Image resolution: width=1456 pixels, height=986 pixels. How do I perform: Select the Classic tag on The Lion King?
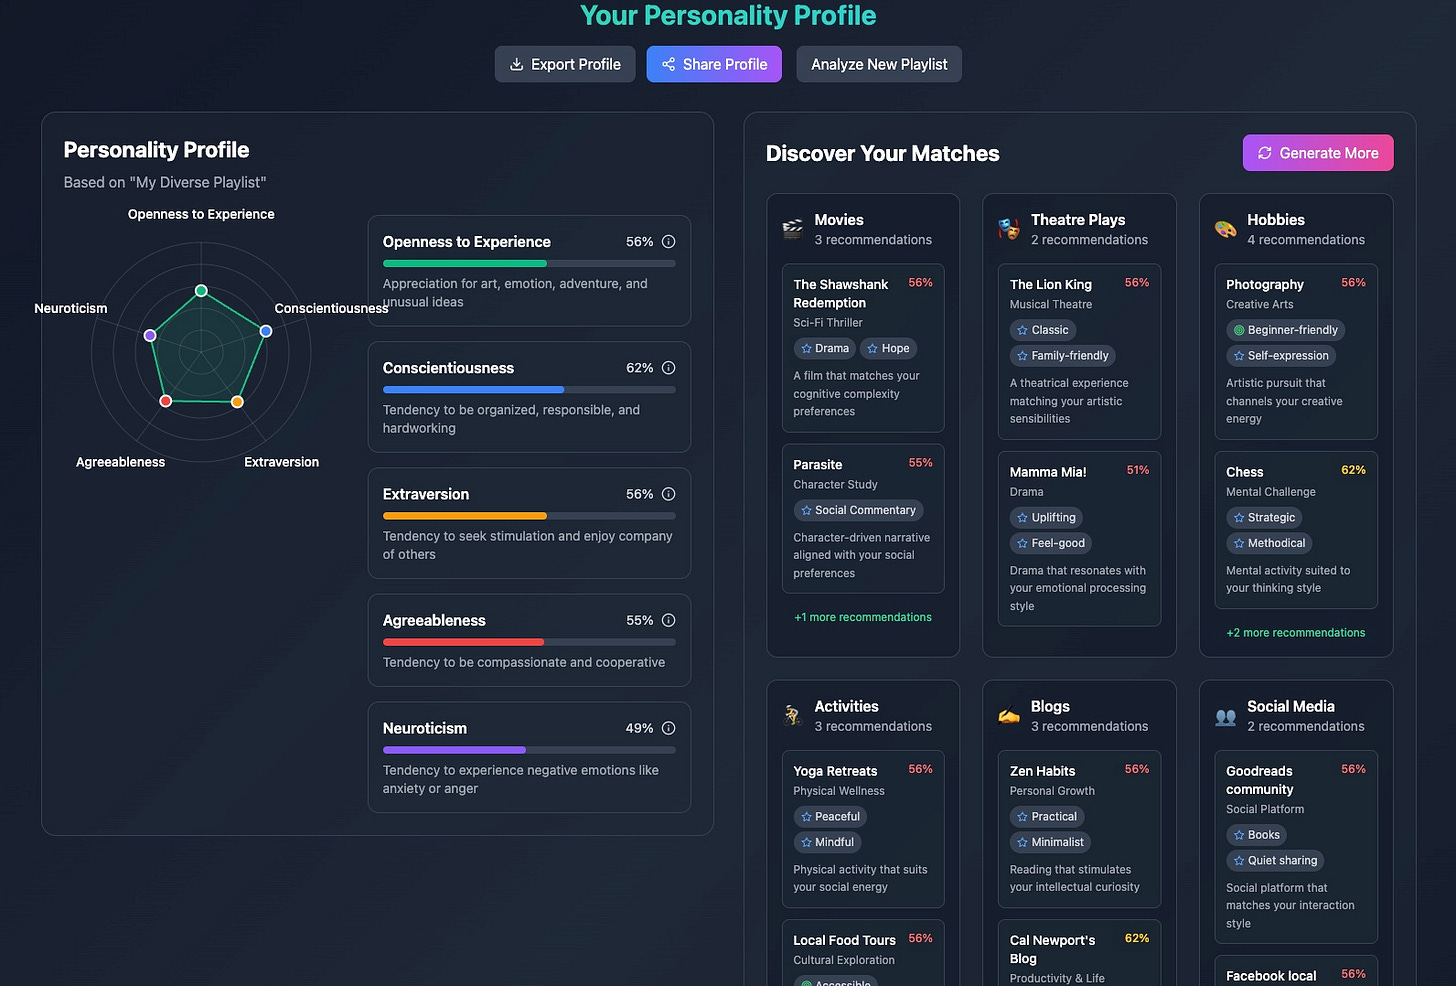1043,330
